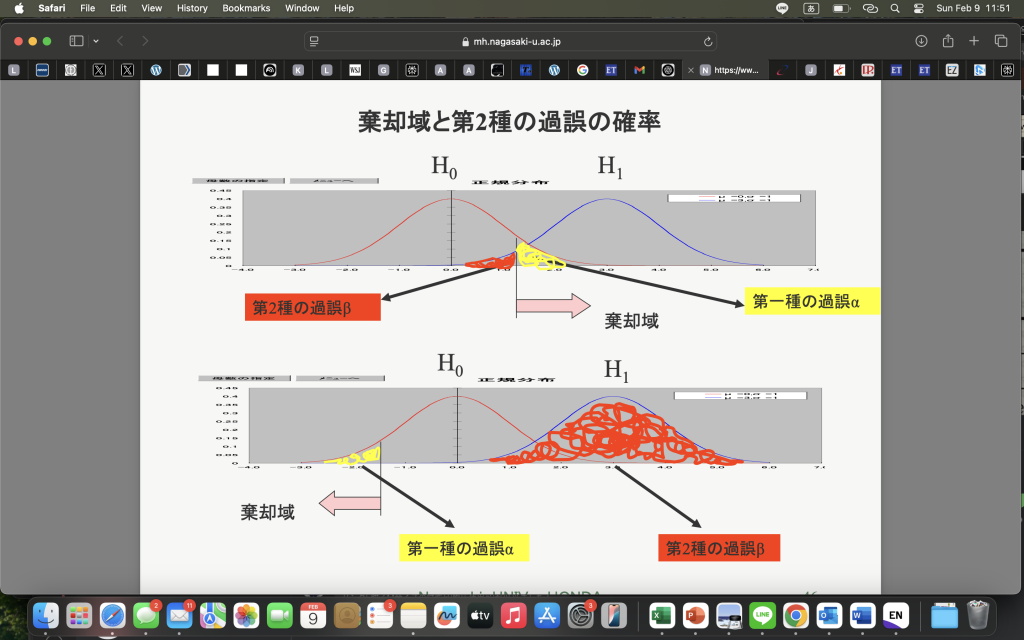Open Control Center from the menu bar
Screen dimensions: 1024x640
(x=919, y=9)
